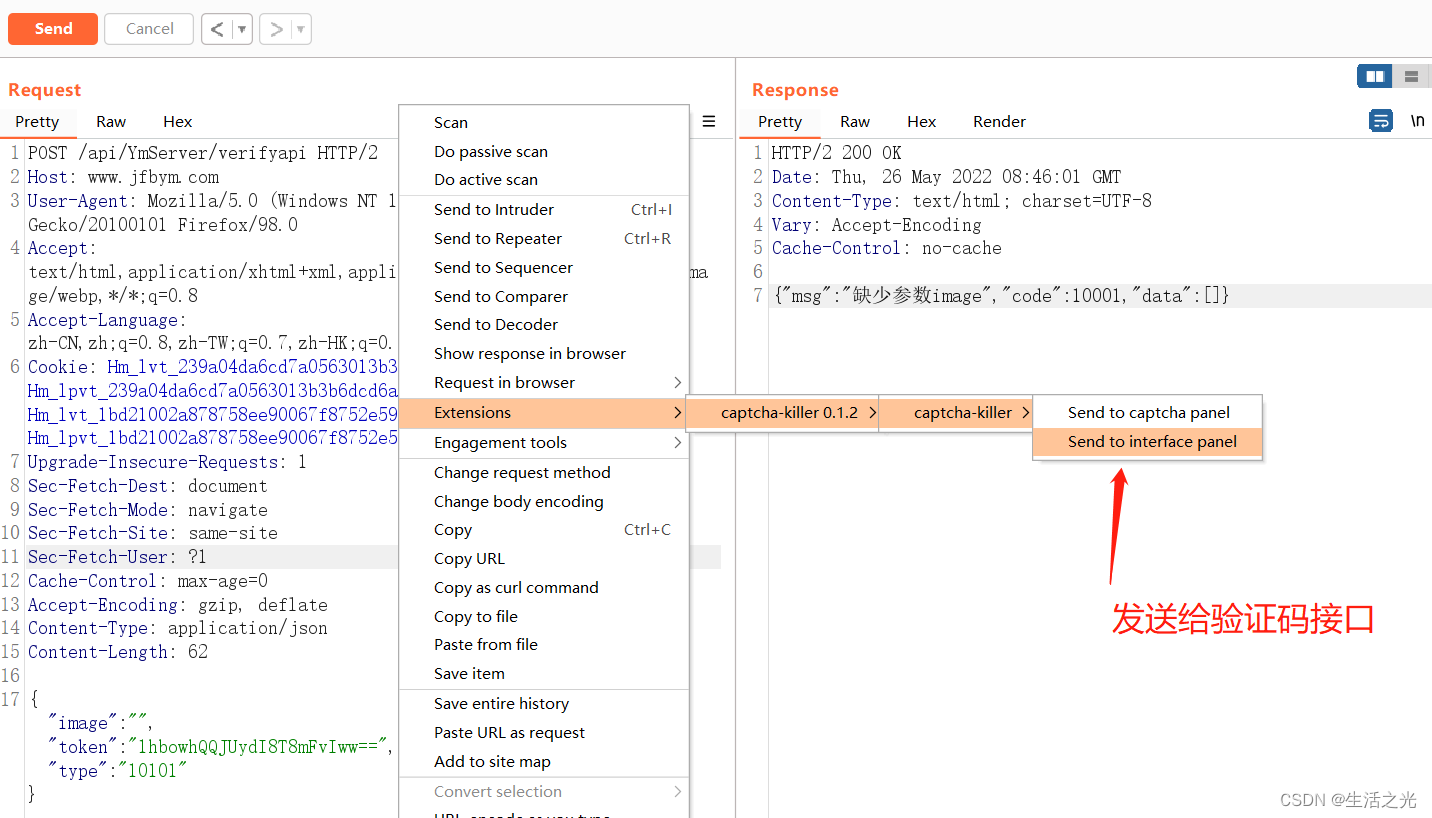Choose Send to Repeater from the menu
The width and height of the screenshot is (1432, 818).
pyautogui.click(x=497, y=238)
